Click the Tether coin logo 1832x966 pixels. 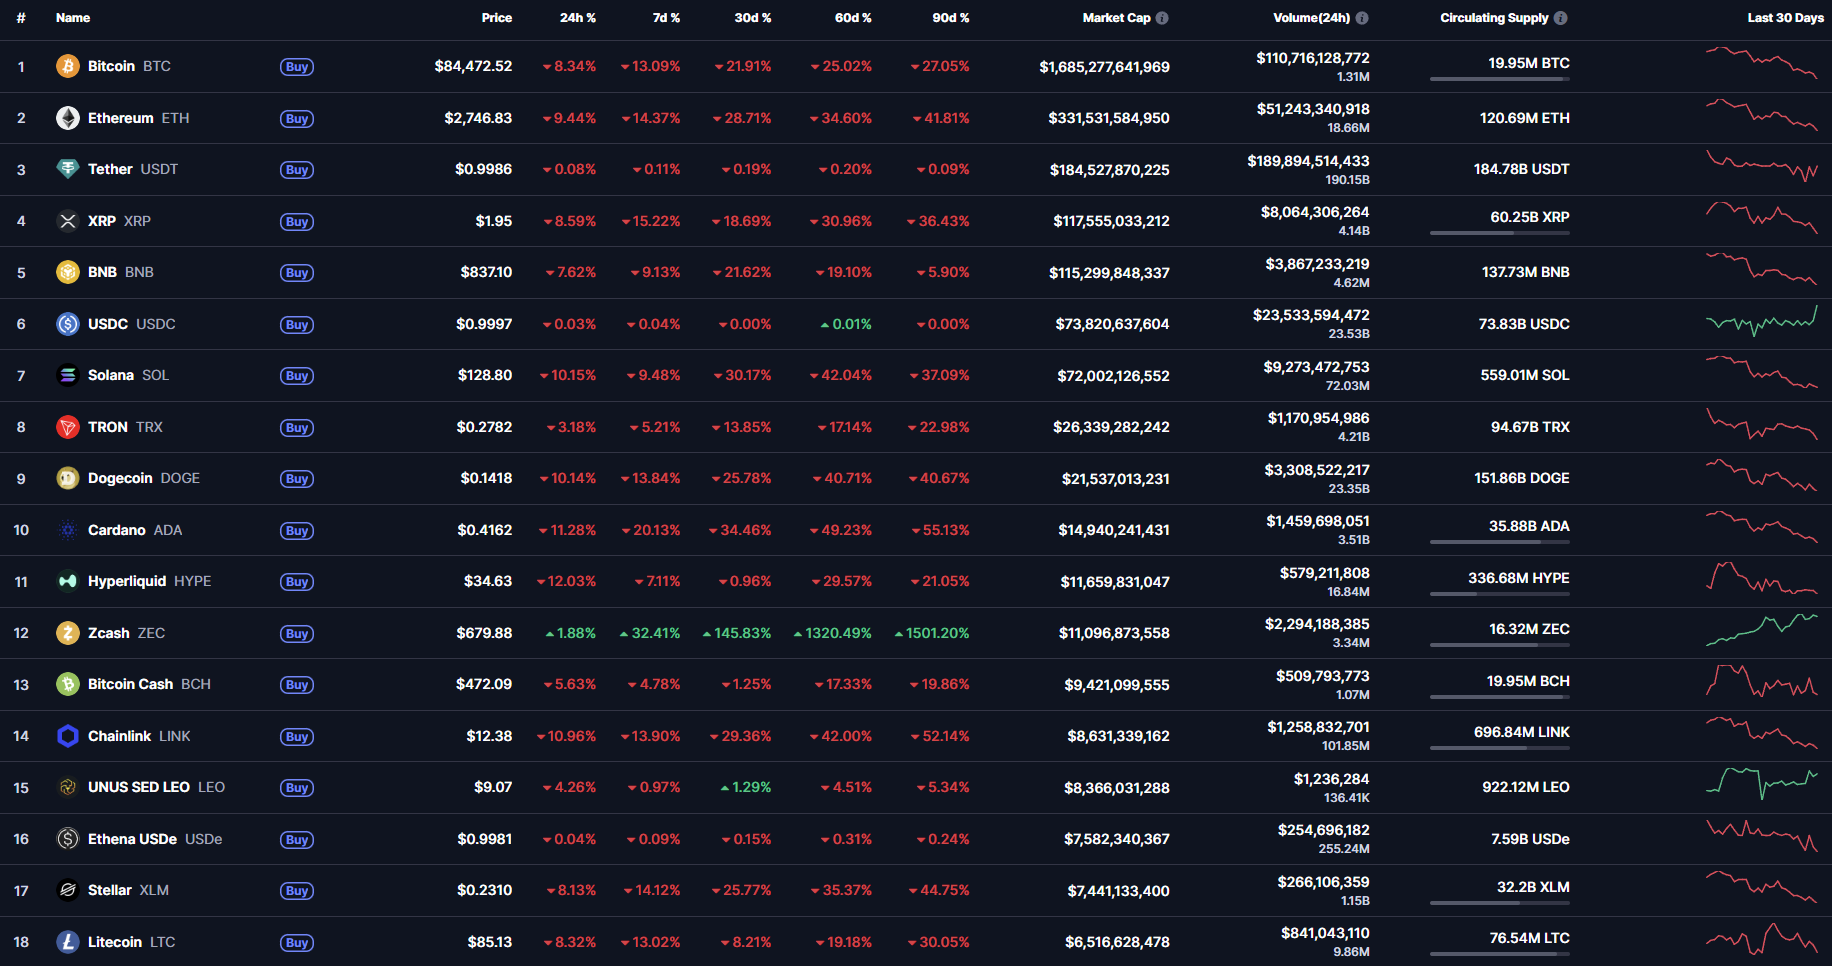click(x=68, y=169)
